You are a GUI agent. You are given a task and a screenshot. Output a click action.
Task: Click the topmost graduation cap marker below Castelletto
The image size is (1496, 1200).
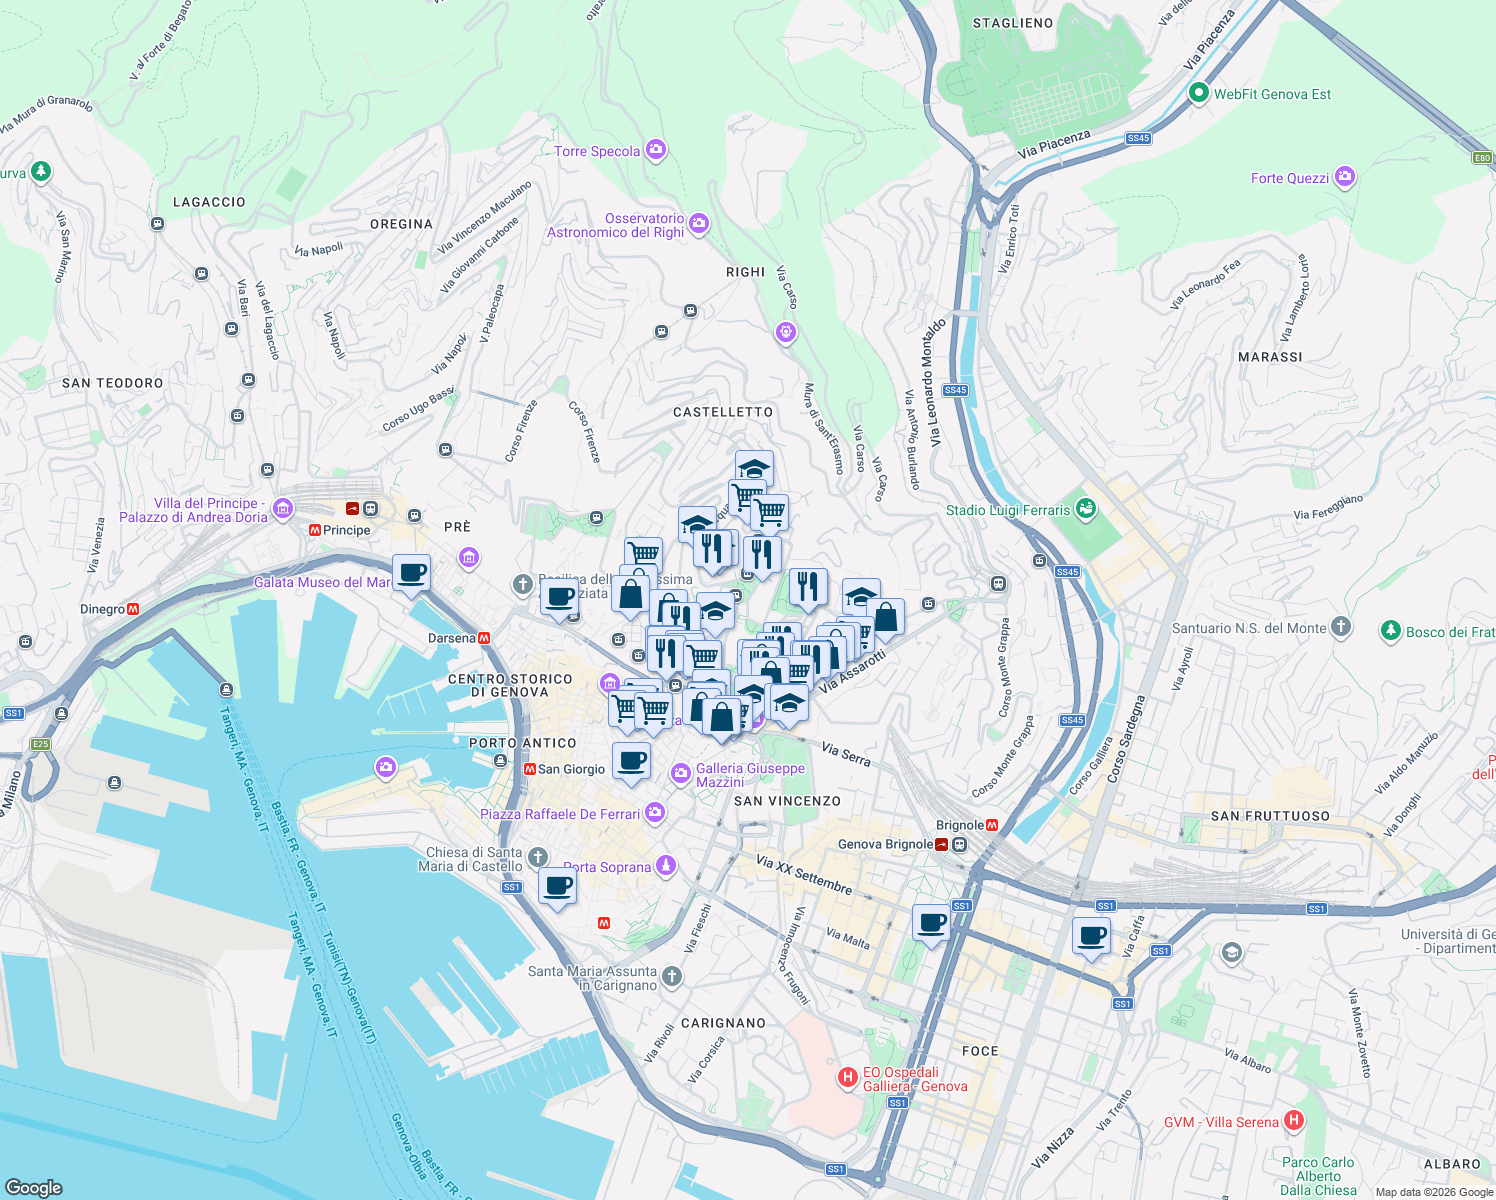754,469
